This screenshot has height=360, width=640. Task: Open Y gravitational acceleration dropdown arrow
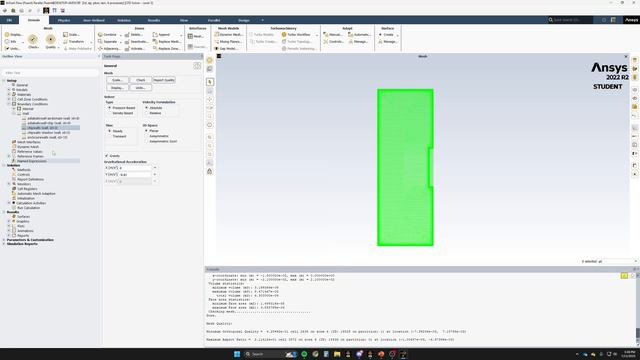pos(155,174)
